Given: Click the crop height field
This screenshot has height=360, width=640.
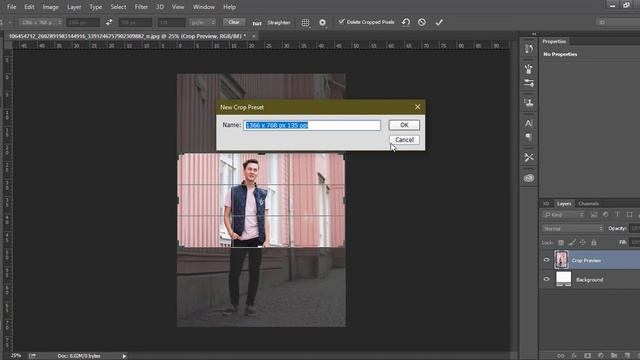Looking at the screenshot, I should point(135,22).
